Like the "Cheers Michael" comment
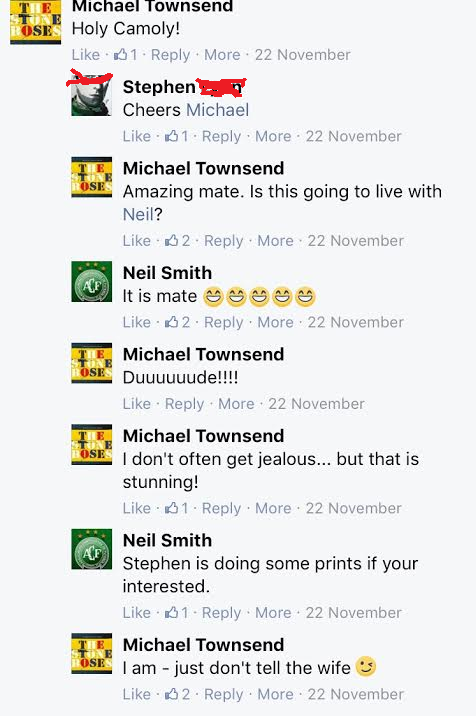 [x=137, y=137]
